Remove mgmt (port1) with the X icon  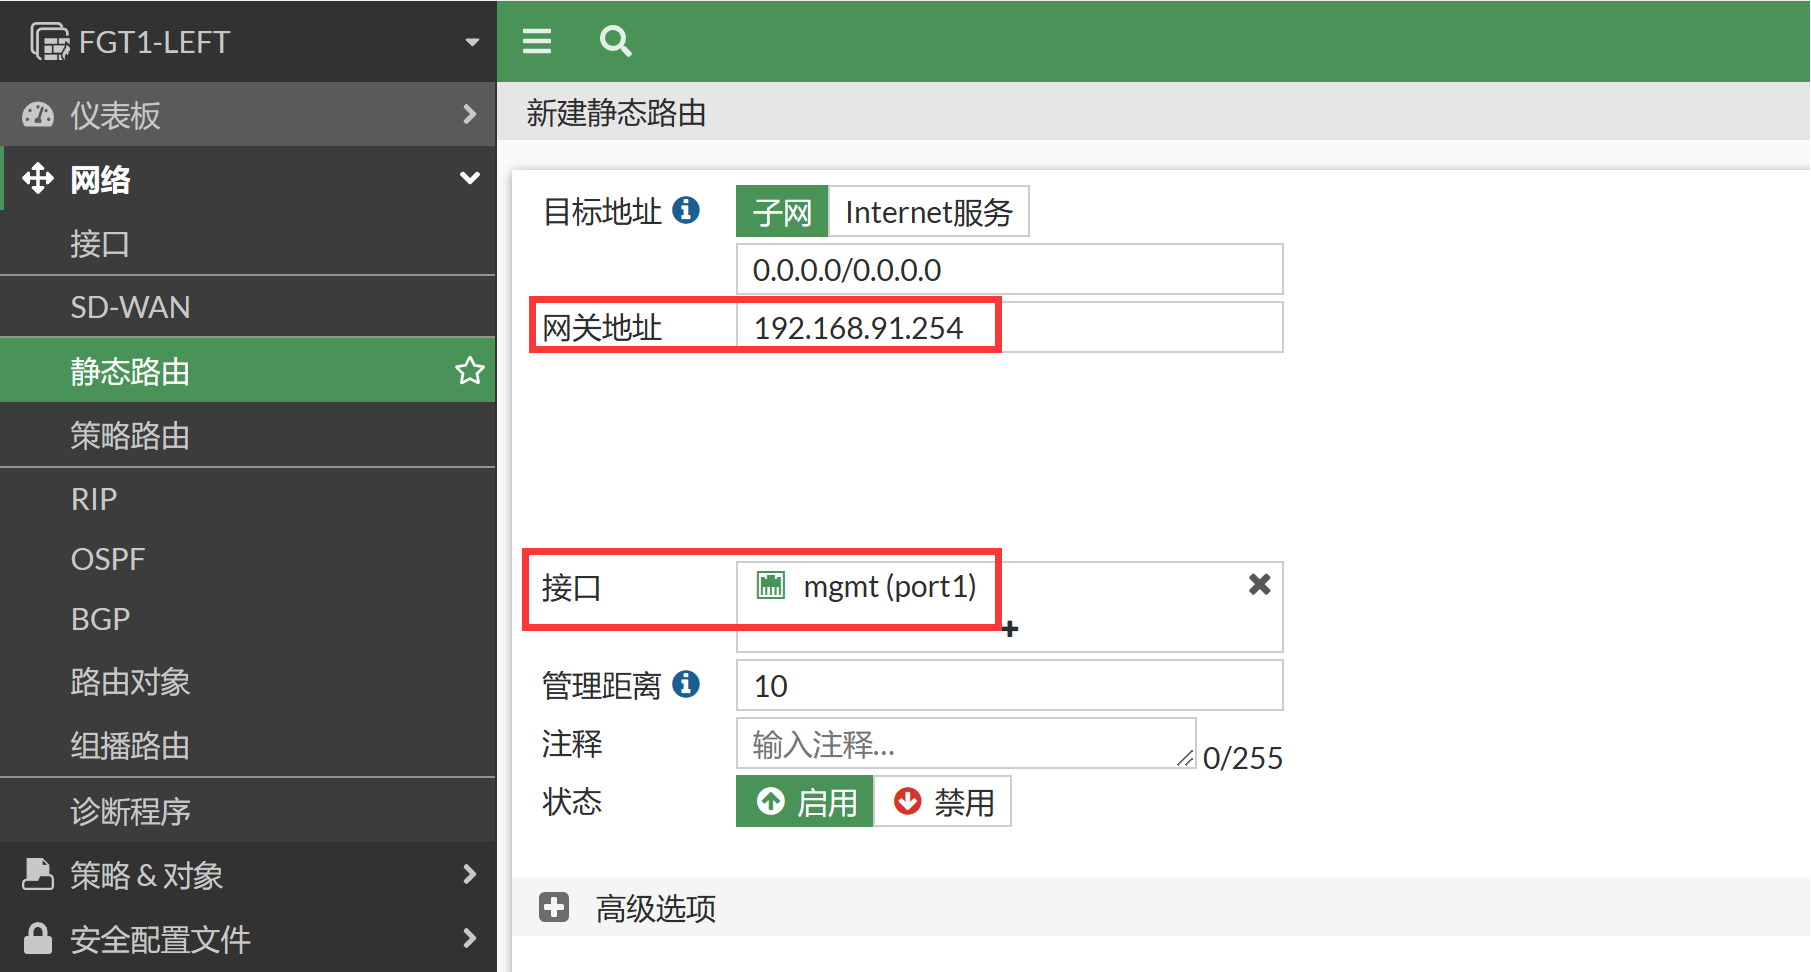coord(1259,584)
